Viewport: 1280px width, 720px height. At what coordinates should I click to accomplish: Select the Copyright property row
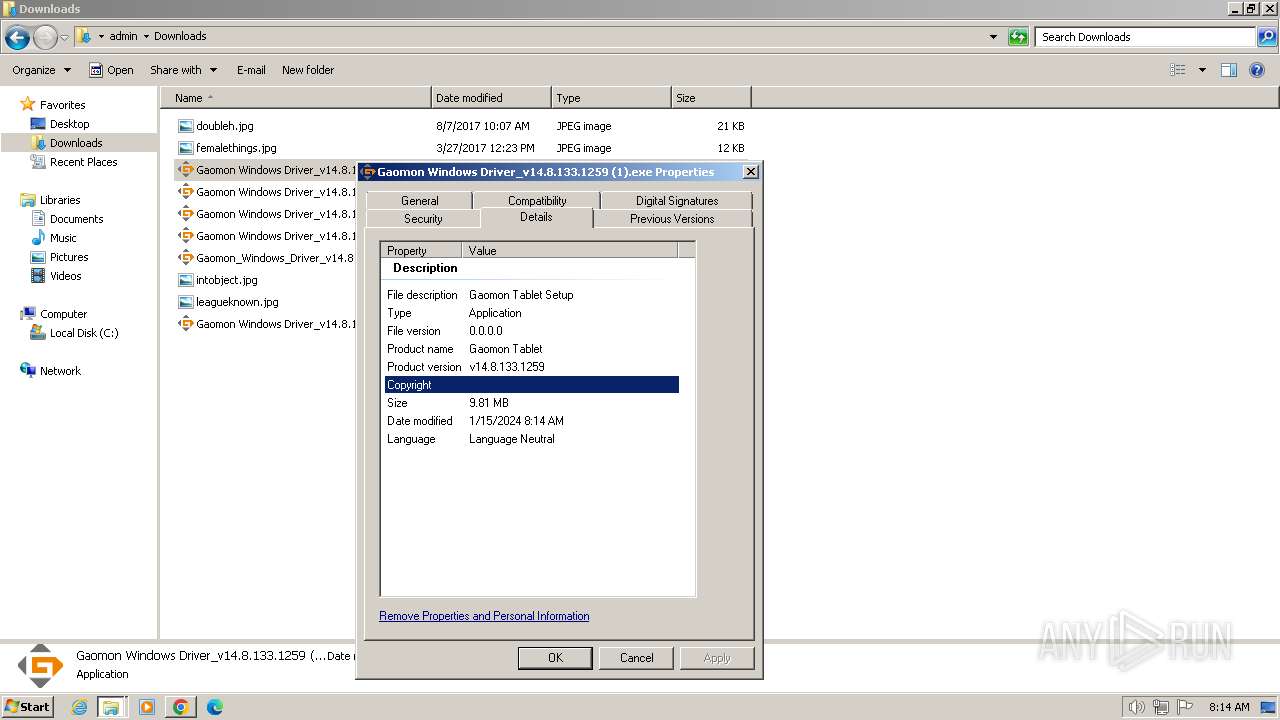pyautogui.click(x=532, y=385)
